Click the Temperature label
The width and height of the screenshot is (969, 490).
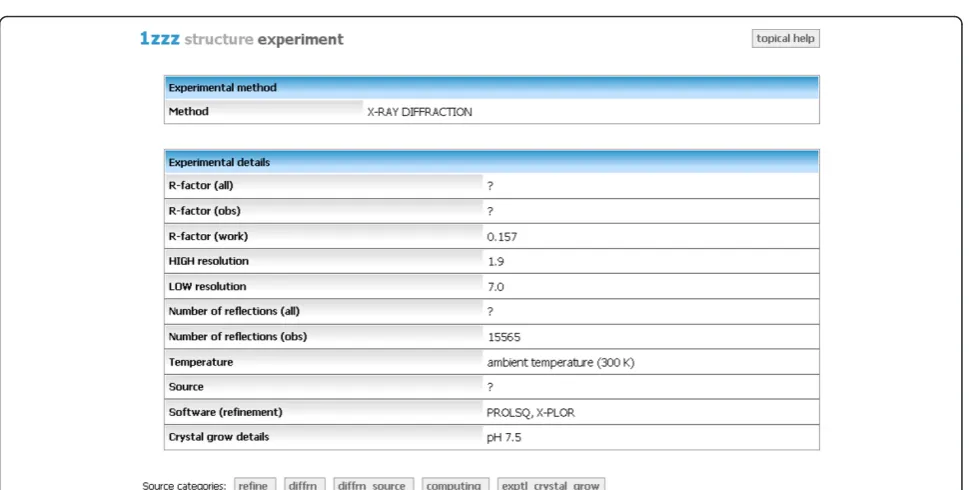[x=201, y=362]
